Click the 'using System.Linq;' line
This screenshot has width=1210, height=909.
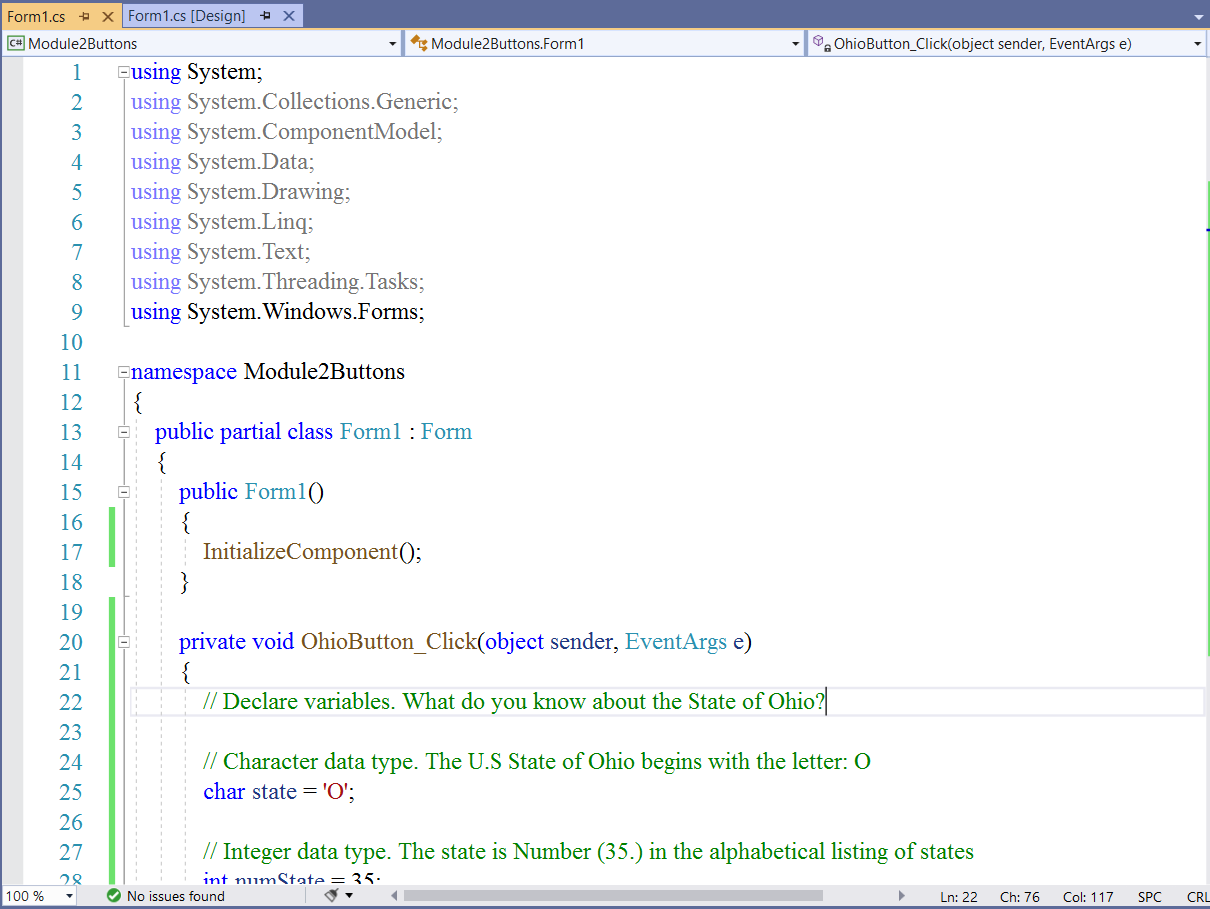[x=222, y=222]
